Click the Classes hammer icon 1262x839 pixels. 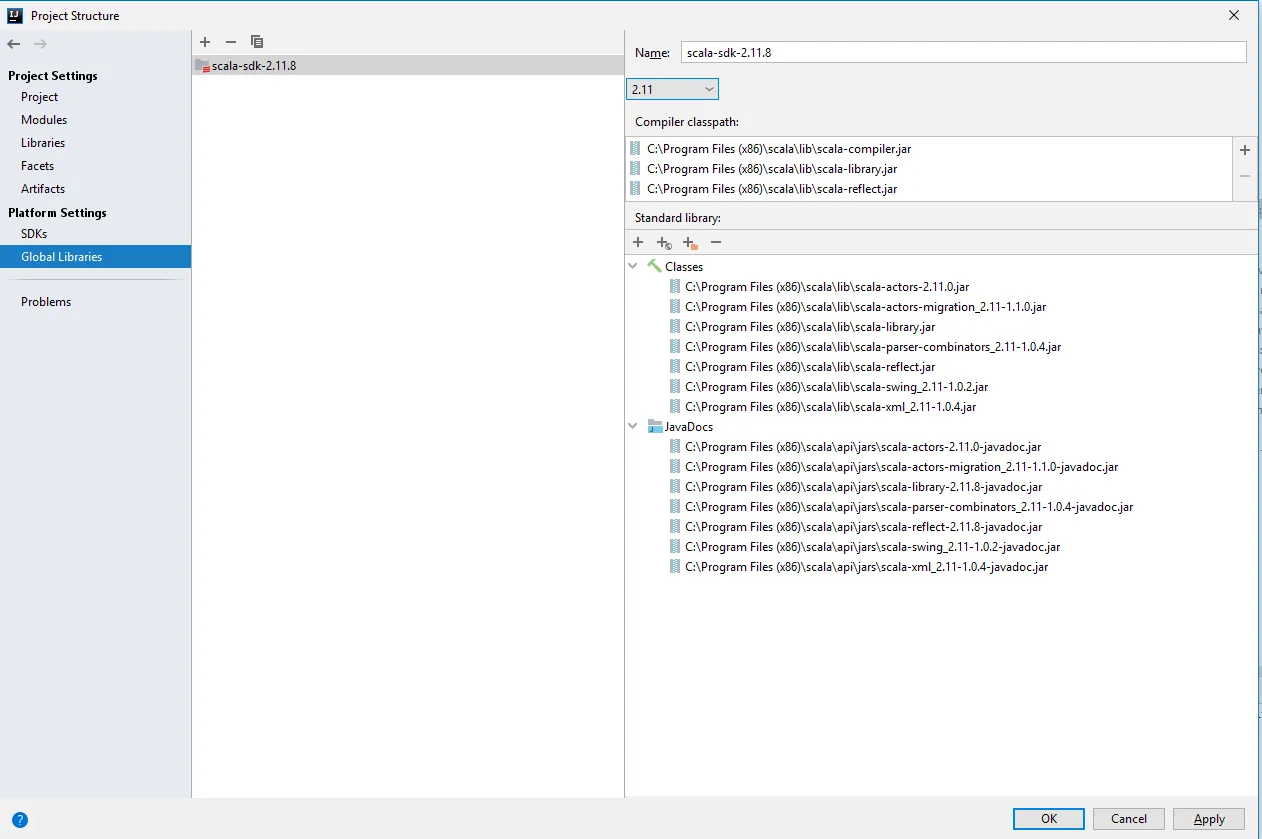click(x=654, y=266)
